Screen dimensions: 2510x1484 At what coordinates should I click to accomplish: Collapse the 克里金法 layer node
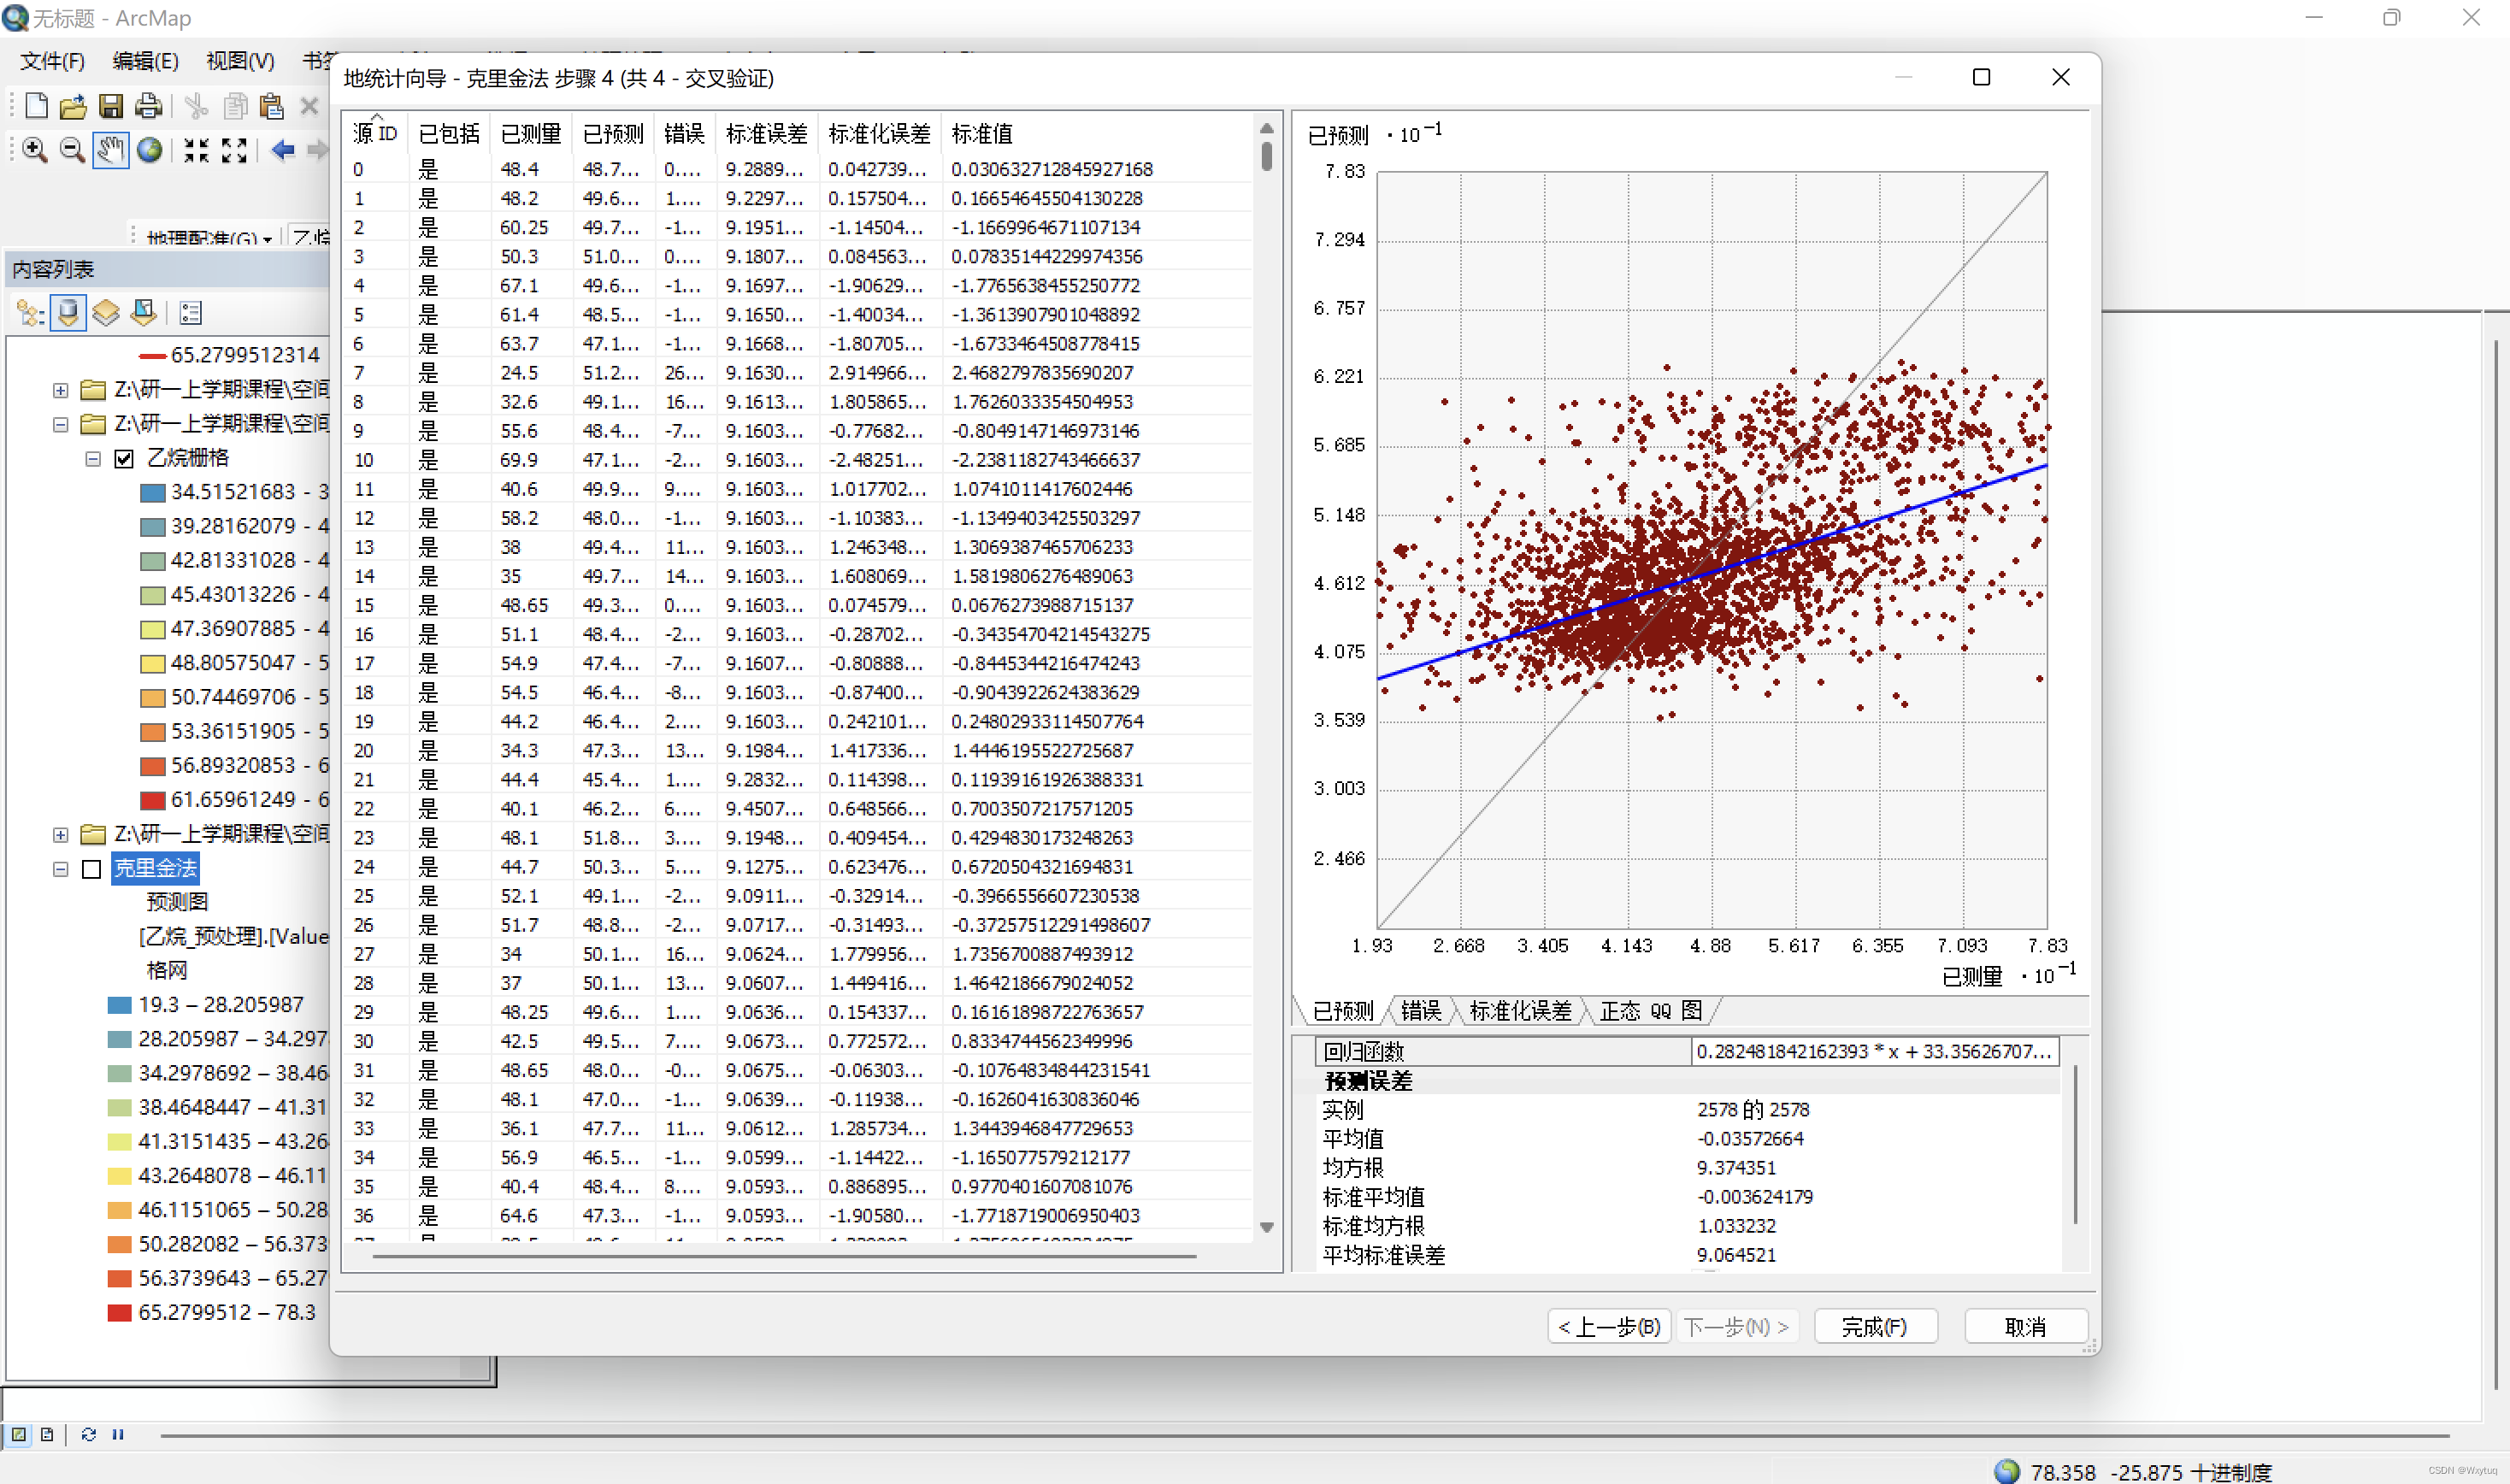click(x=61, y=869)
